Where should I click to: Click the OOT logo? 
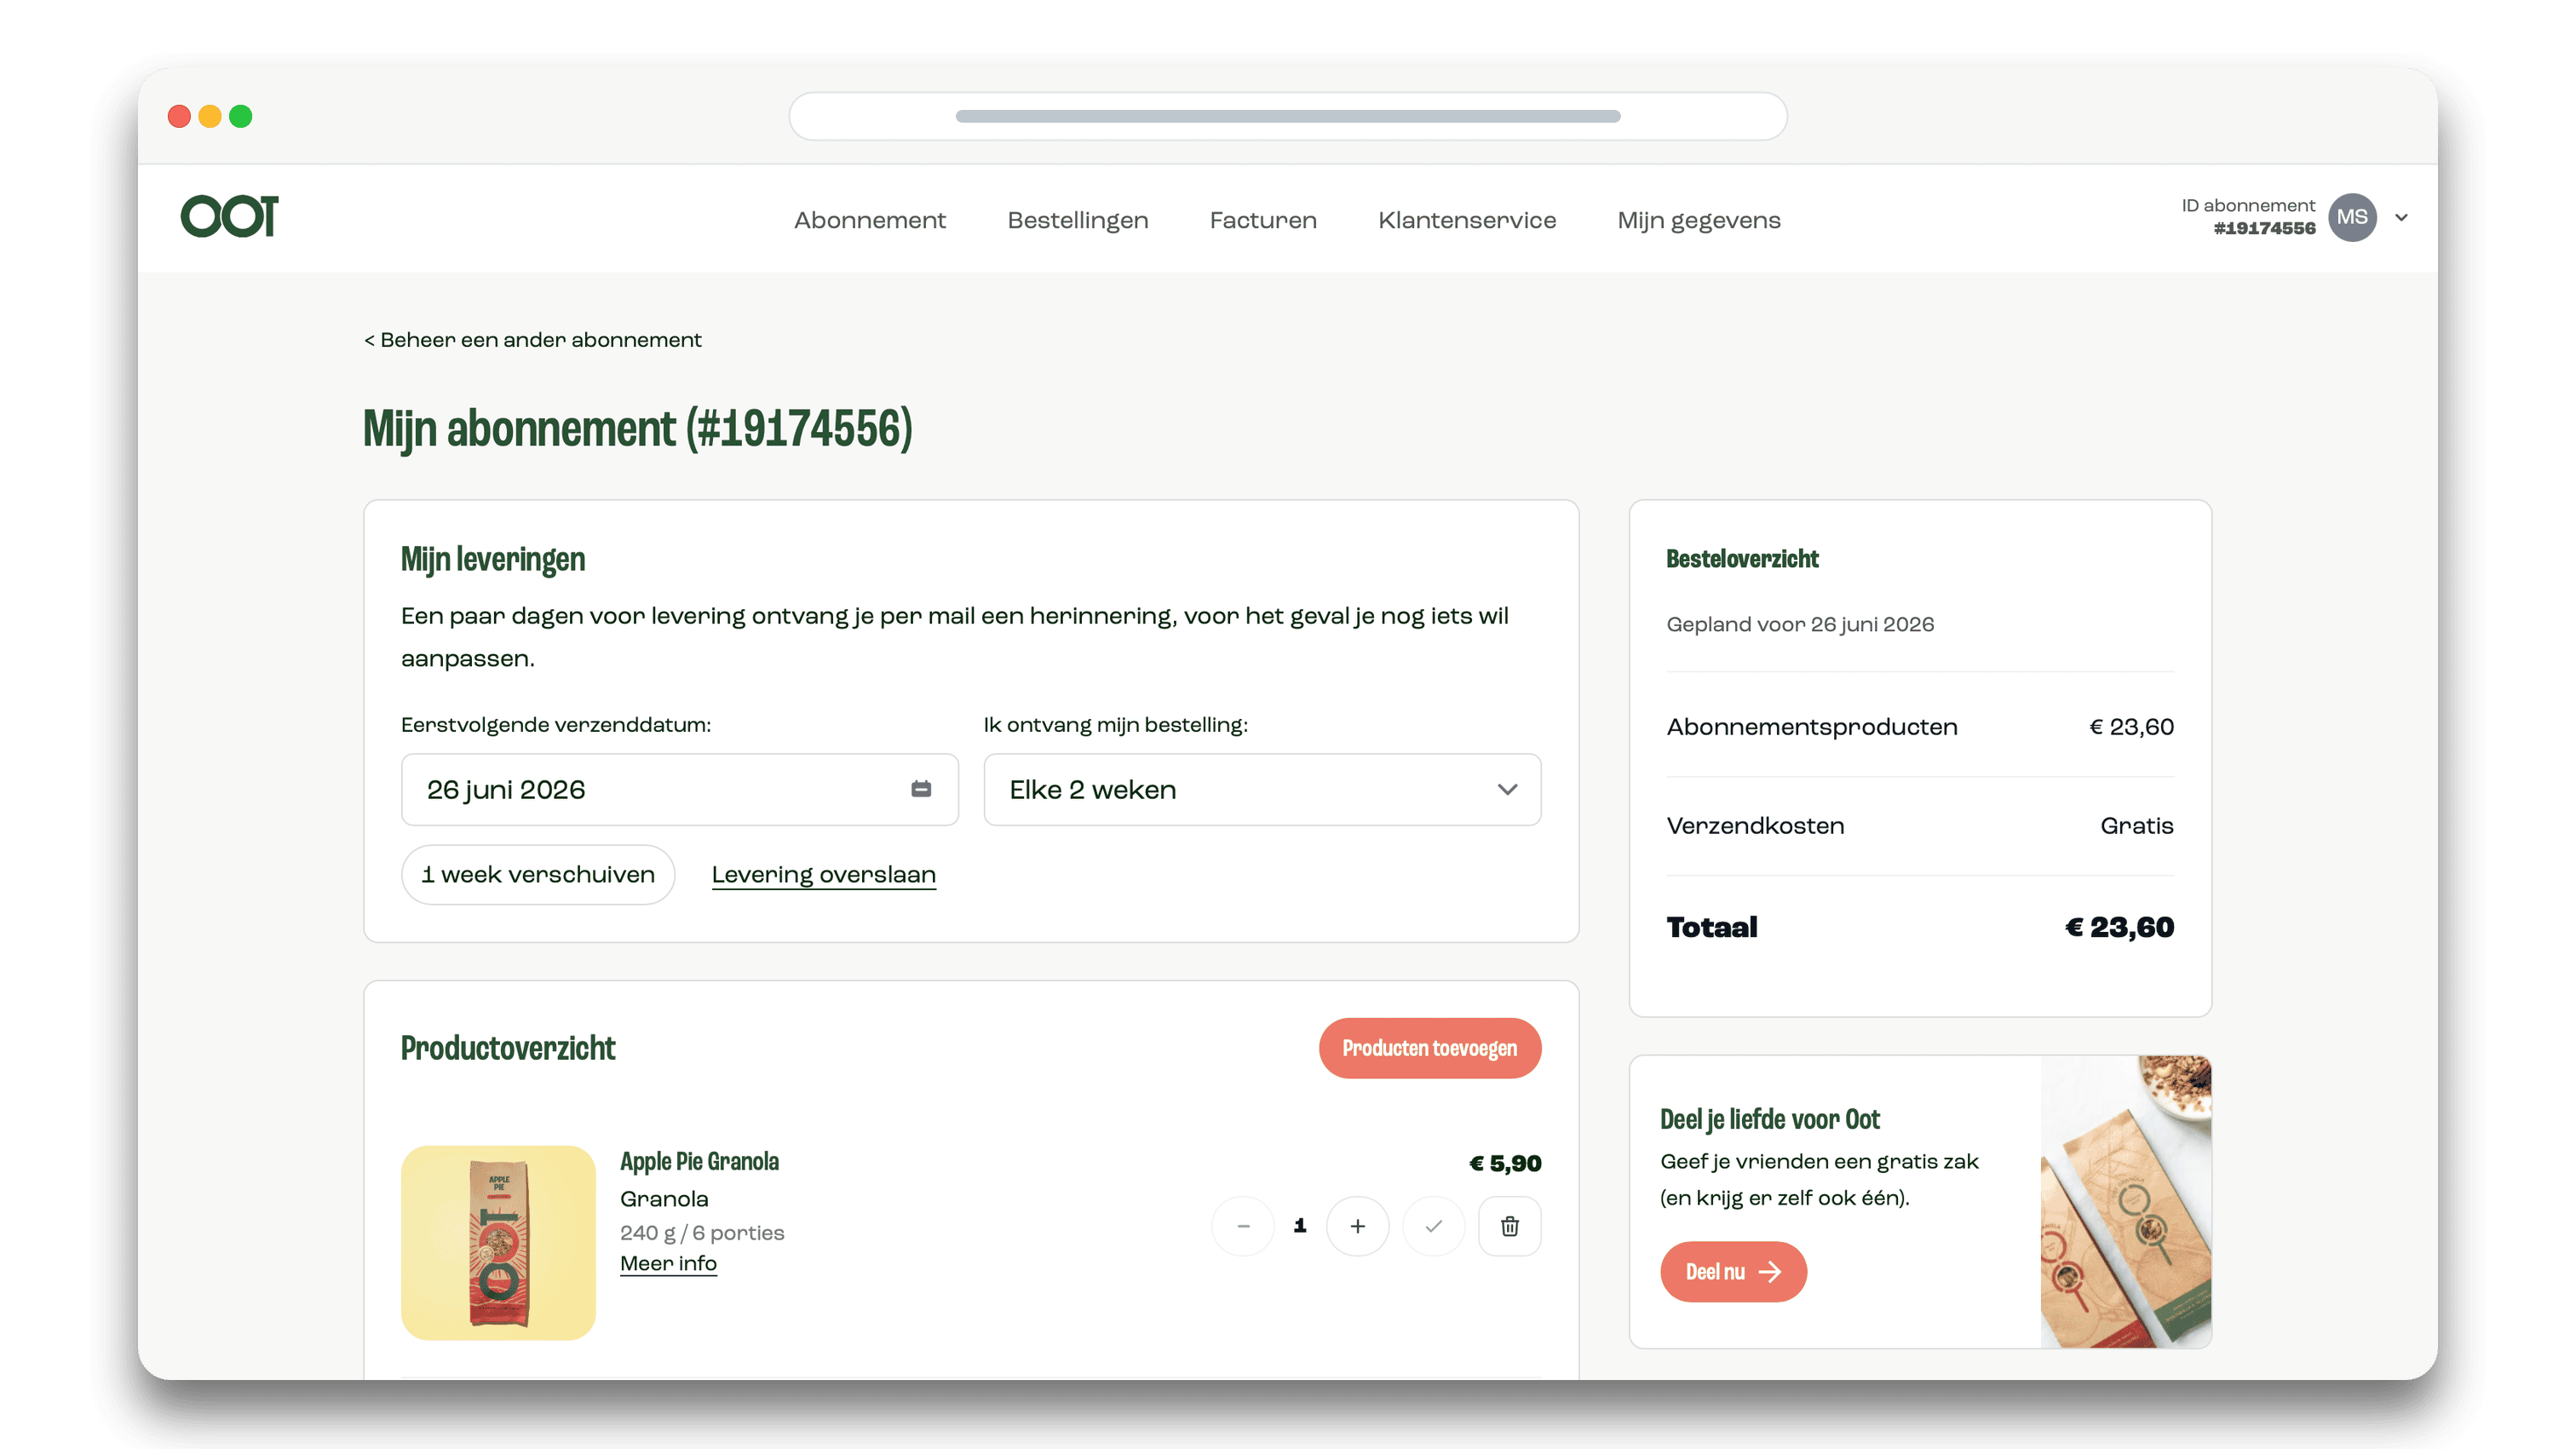(229, 217)
